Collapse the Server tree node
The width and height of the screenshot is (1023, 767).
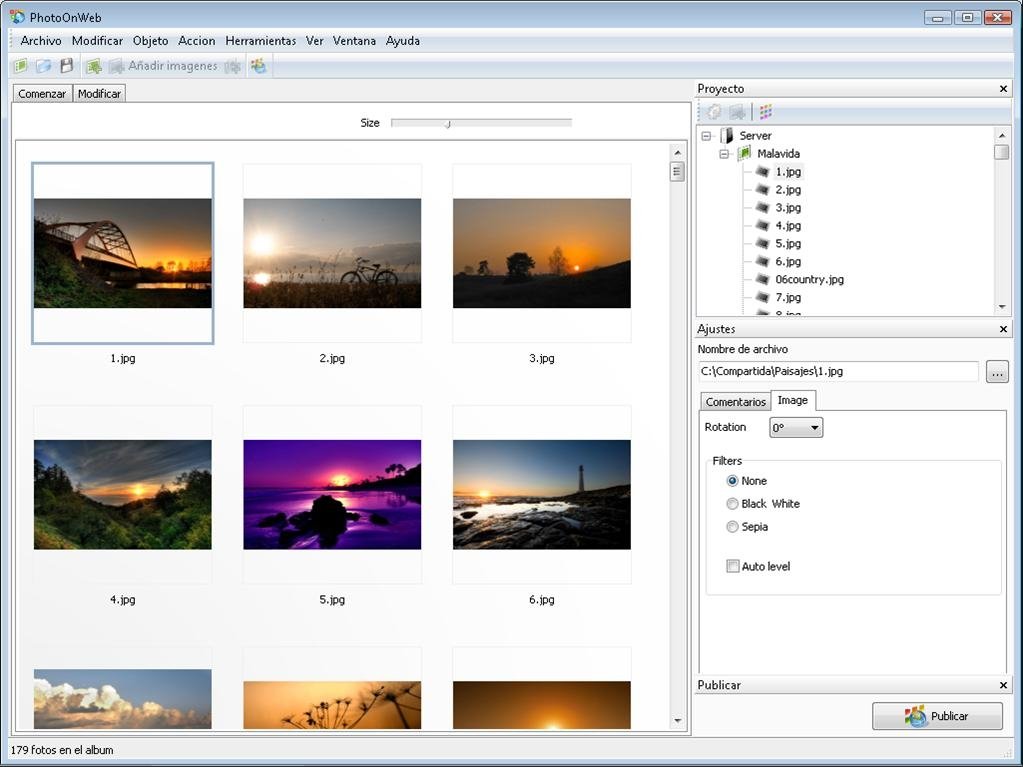click(706, 136)
